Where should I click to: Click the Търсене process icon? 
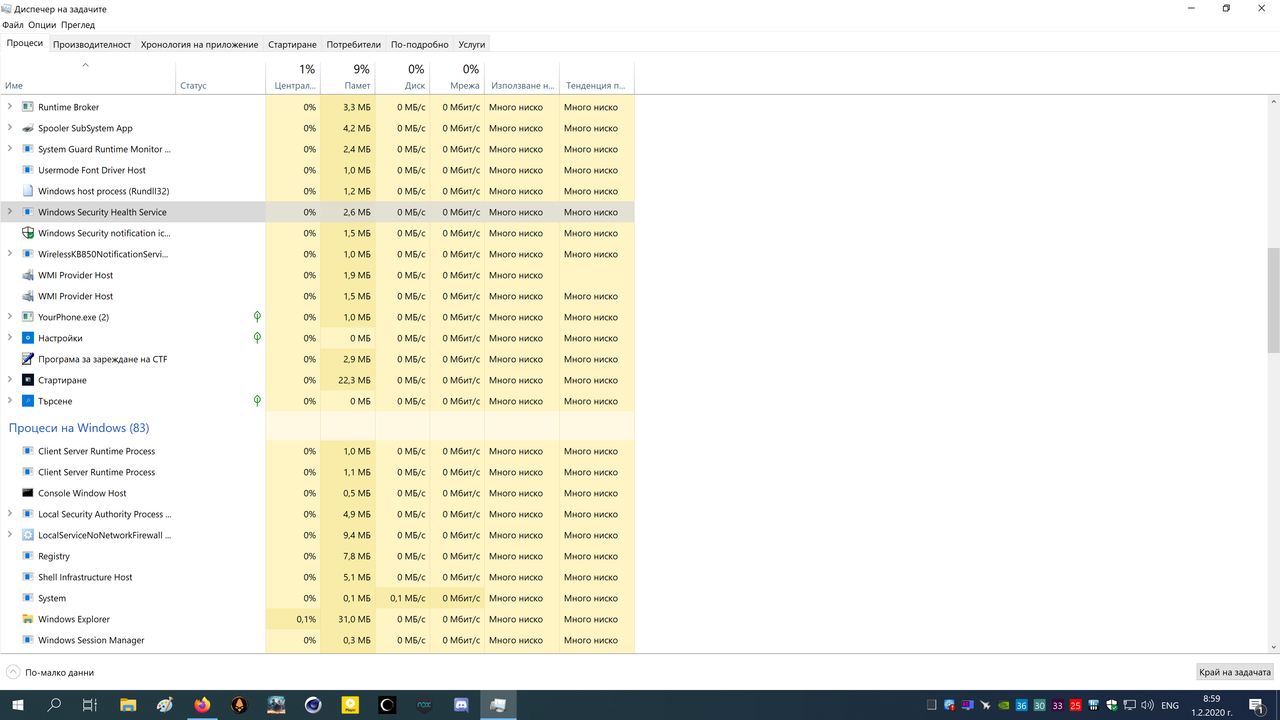28,401
